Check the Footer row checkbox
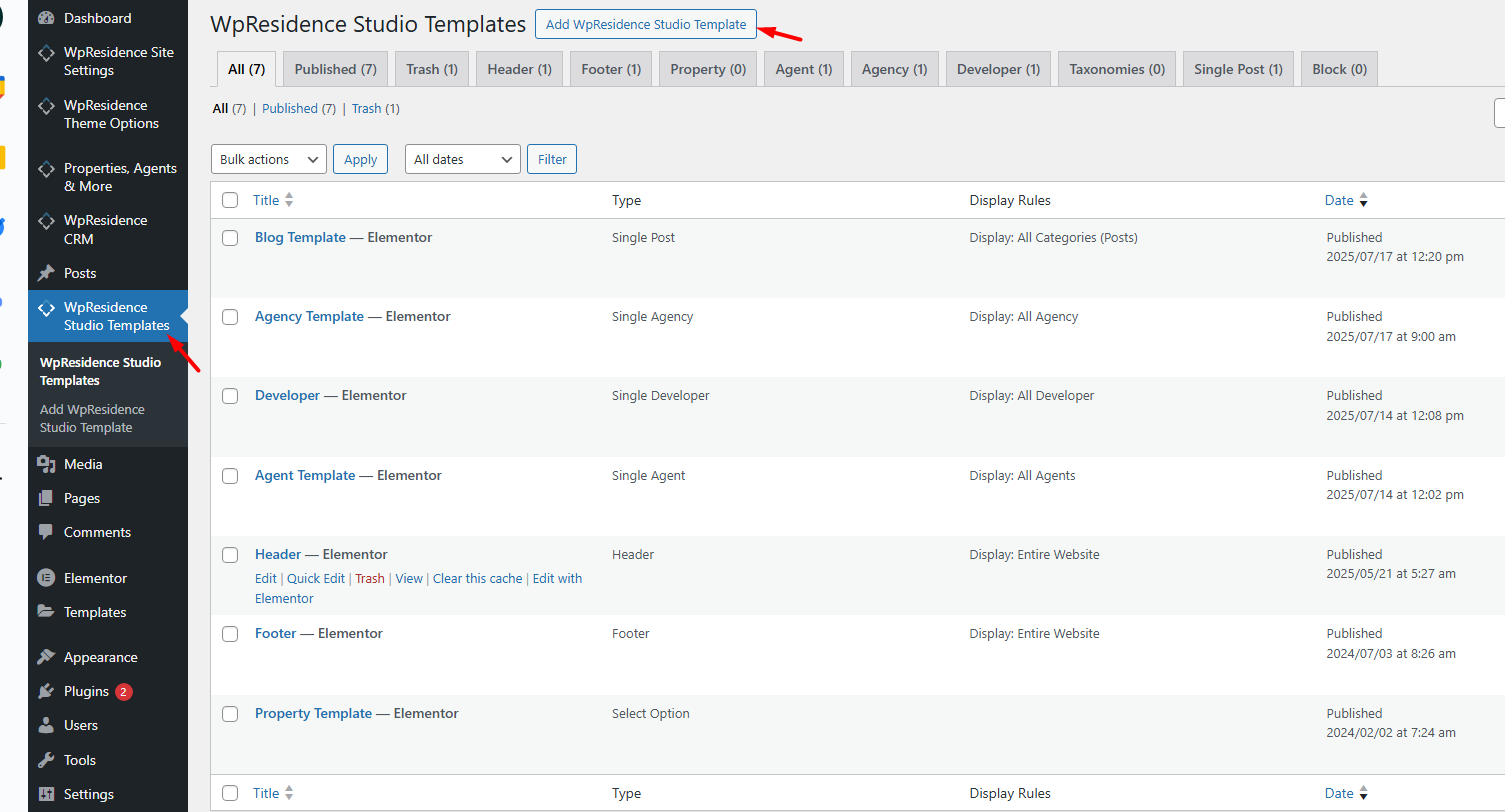The height and width of the screenshot is (812, 1505). (x=230, y=634)
